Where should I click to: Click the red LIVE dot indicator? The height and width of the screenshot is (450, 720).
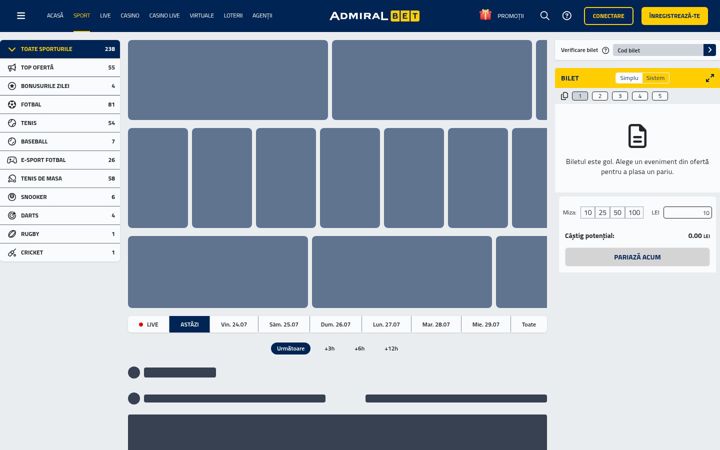(x=141, y=325)
